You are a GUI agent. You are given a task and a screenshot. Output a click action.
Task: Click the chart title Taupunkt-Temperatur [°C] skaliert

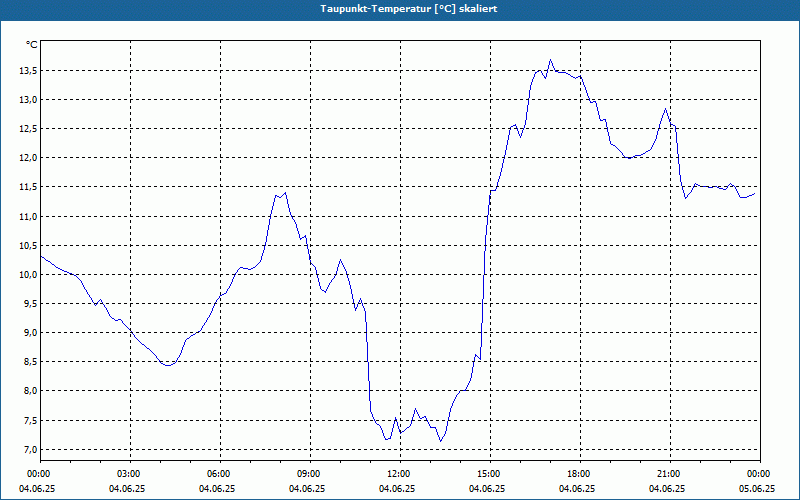point(409,9)
